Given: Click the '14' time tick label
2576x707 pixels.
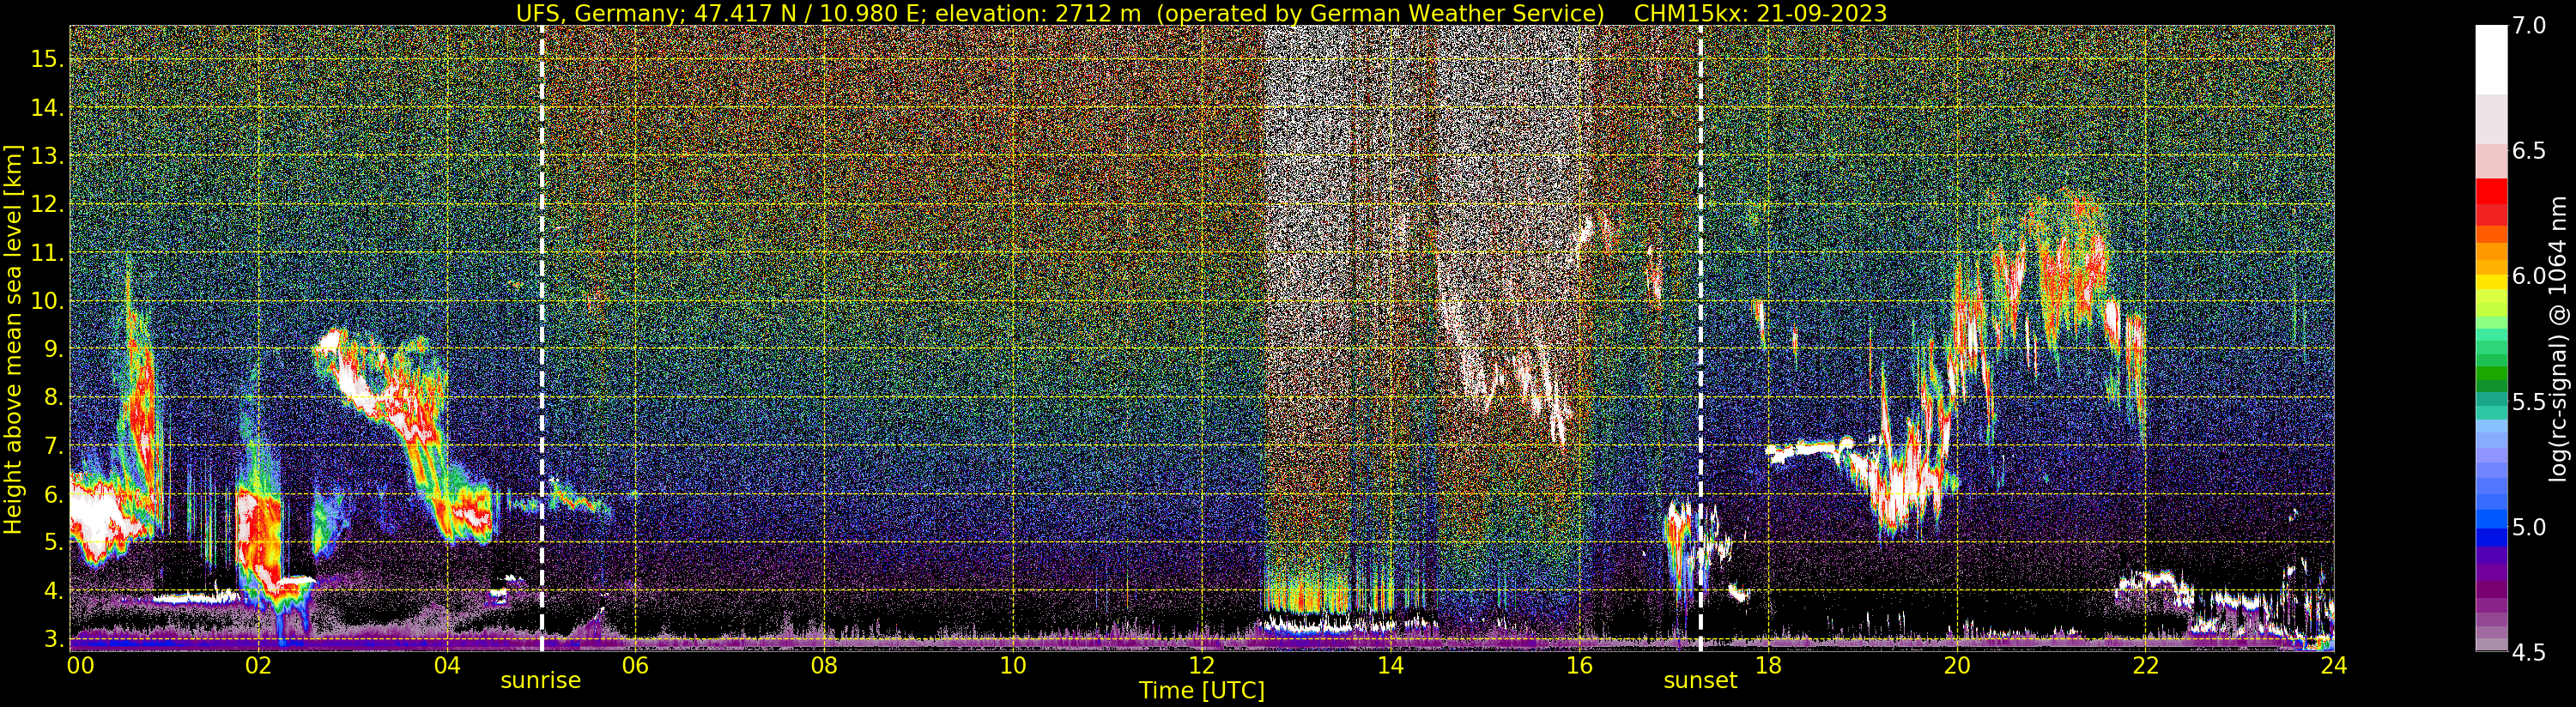Looking at the screenshot, I should click(1390, 665).
